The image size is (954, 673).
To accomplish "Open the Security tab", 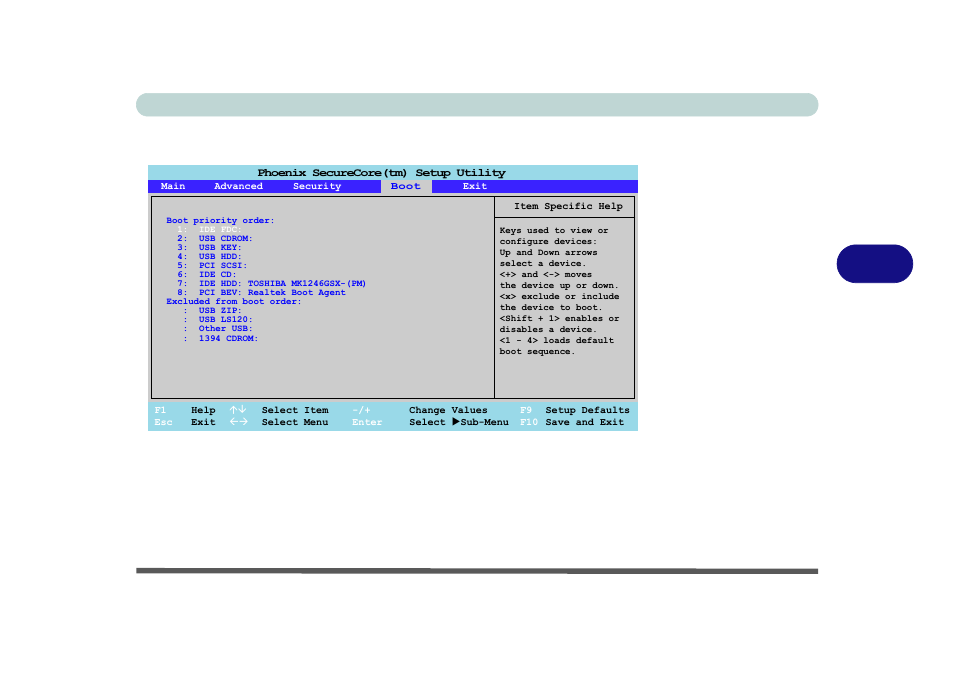I will [317, 186].
